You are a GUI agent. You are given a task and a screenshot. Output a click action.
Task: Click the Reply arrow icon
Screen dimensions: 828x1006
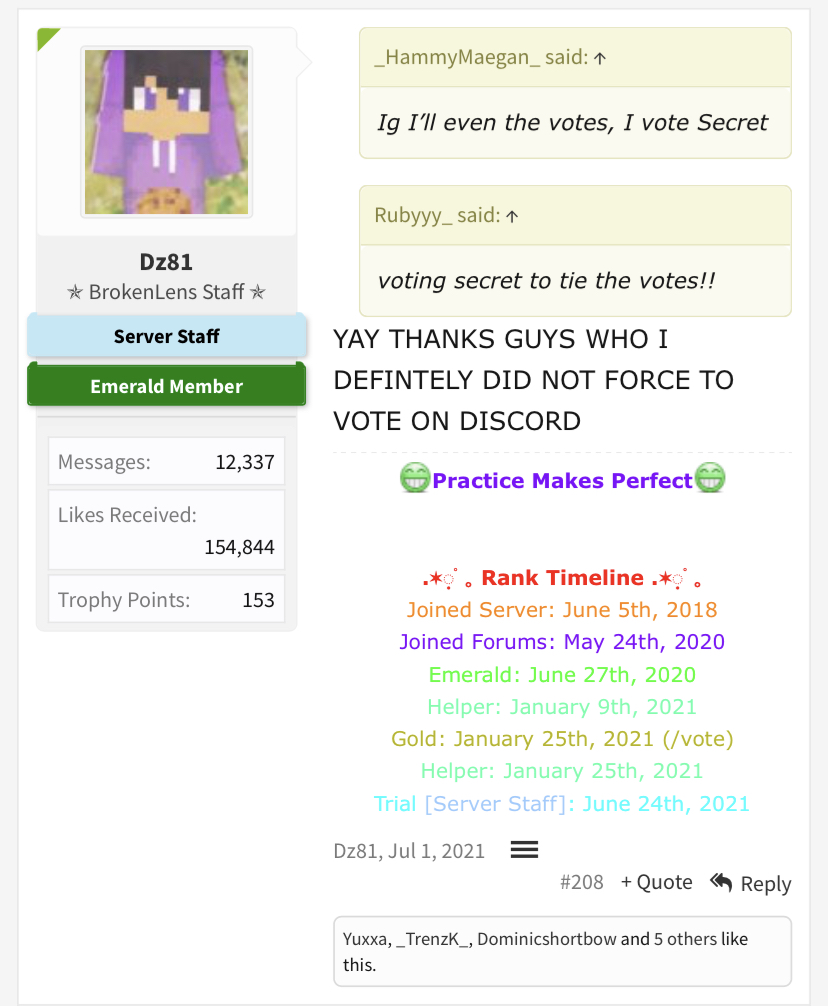(x=721, y=882)
